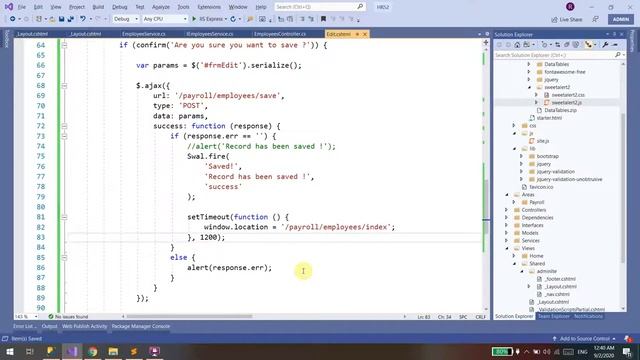Screen dimensions: 640x360
Task: Click the Visual Studio taskbar icon
Action: [x=72, y=351]
